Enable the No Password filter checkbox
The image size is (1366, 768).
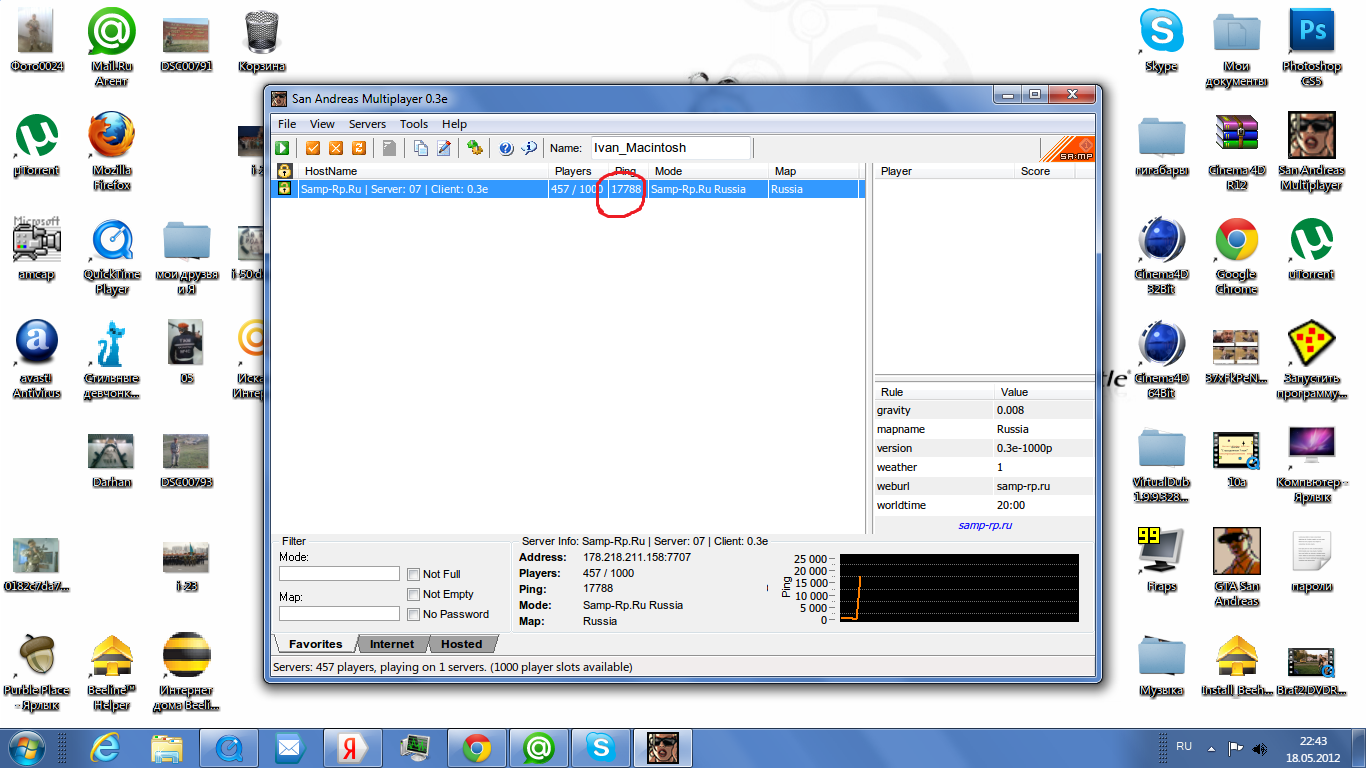413,614
